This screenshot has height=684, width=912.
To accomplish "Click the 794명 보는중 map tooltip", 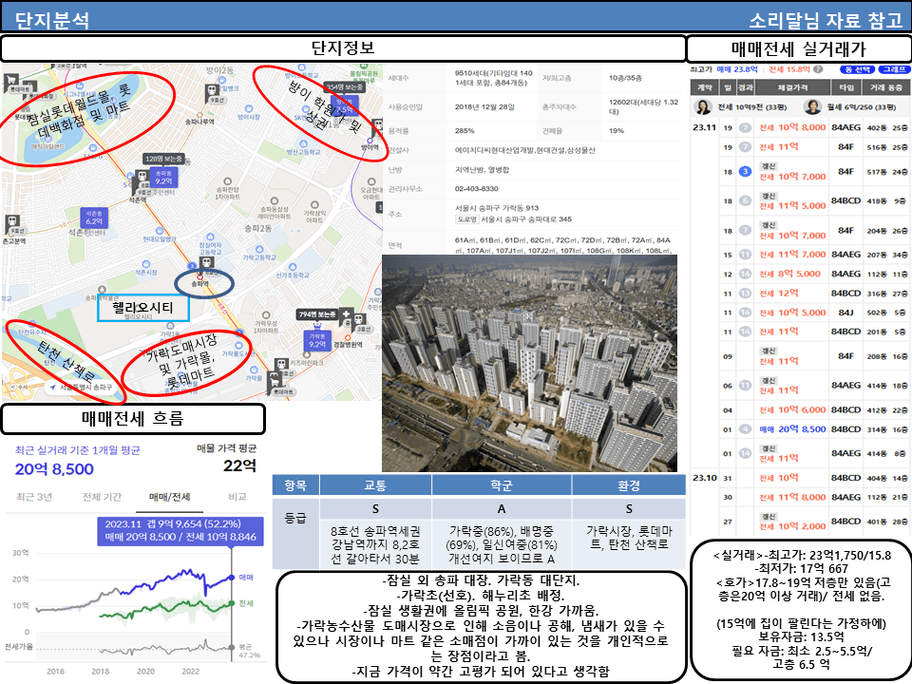I will [x=318, y=314].
